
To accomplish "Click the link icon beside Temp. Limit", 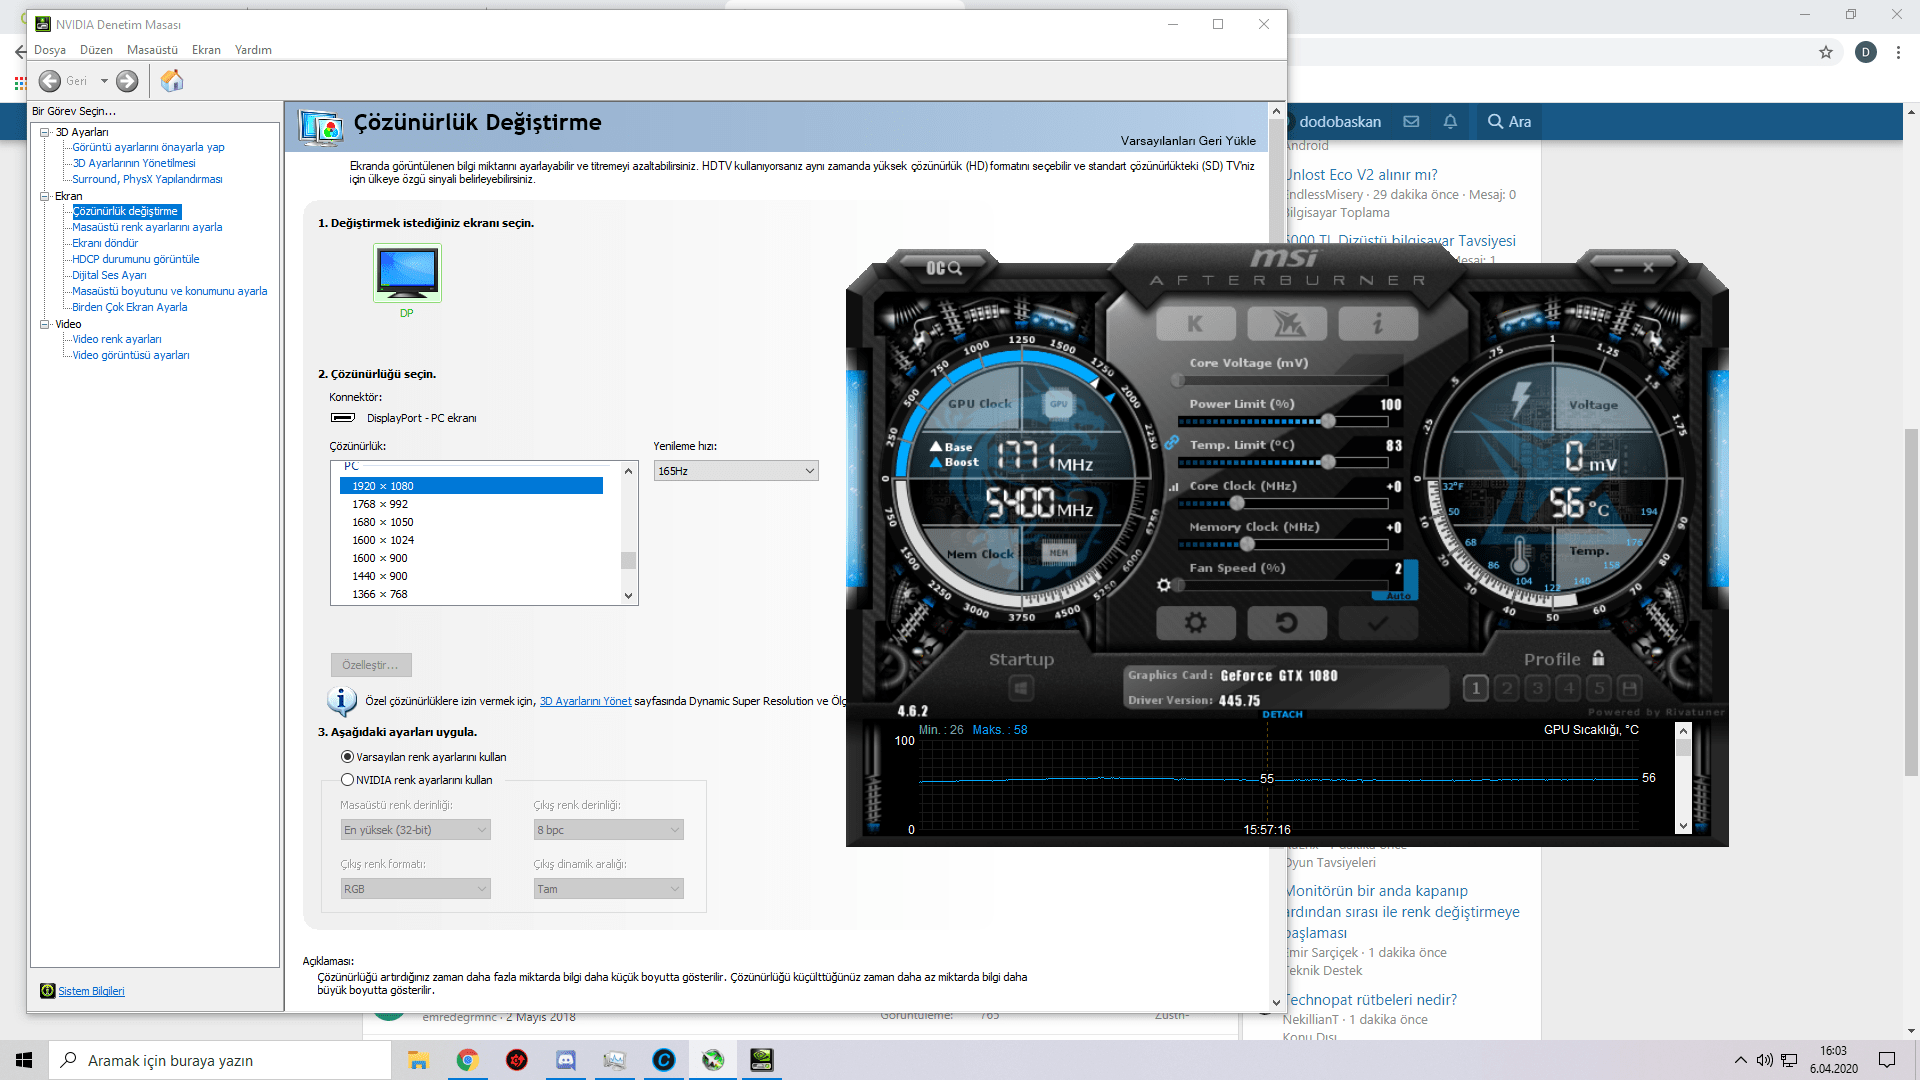I will point(1171,443).
